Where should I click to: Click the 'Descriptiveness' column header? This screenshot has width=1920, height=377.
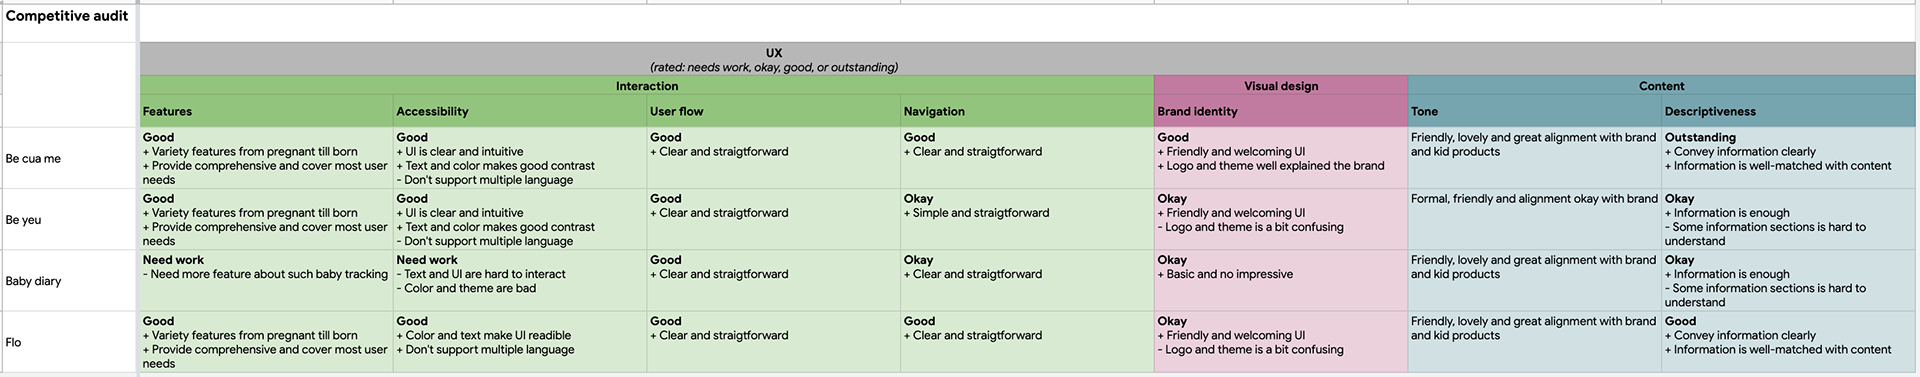click(x=1789, y=111)
